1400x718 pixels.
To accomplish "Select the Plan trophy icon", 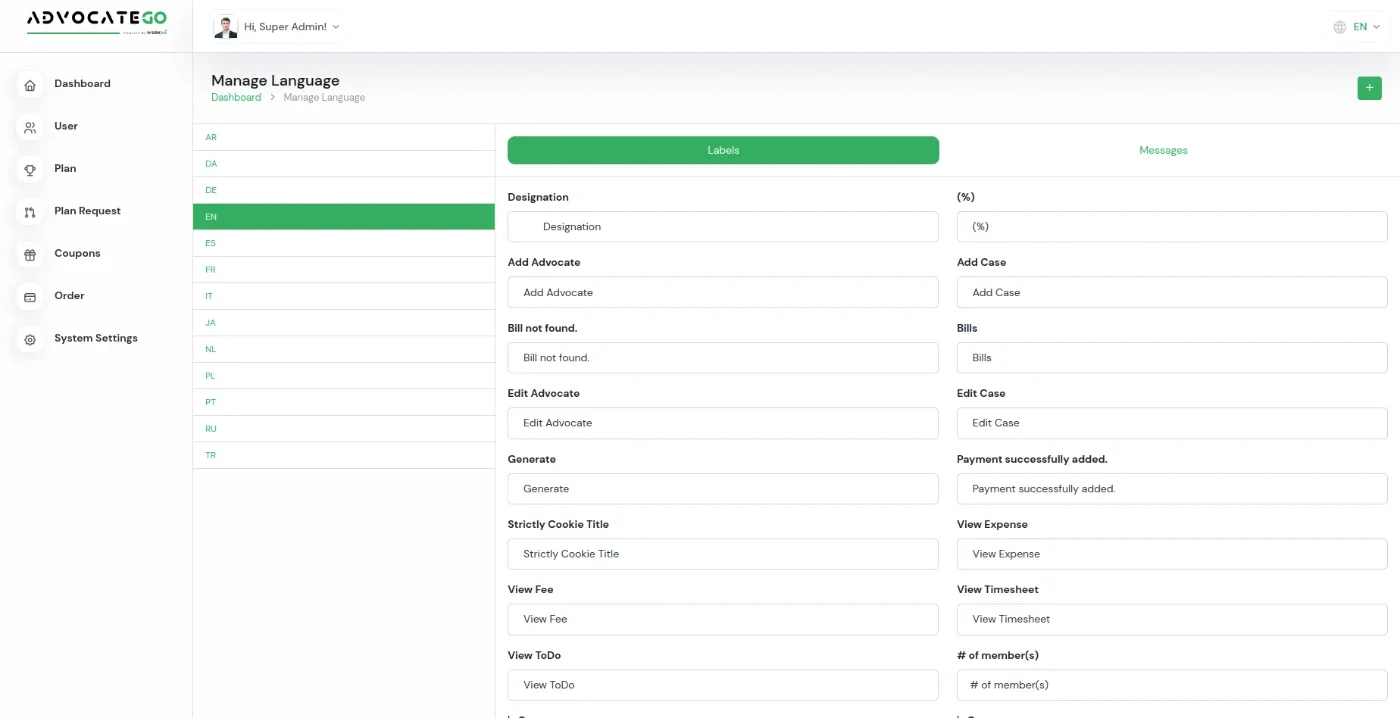I will [30, 170].
